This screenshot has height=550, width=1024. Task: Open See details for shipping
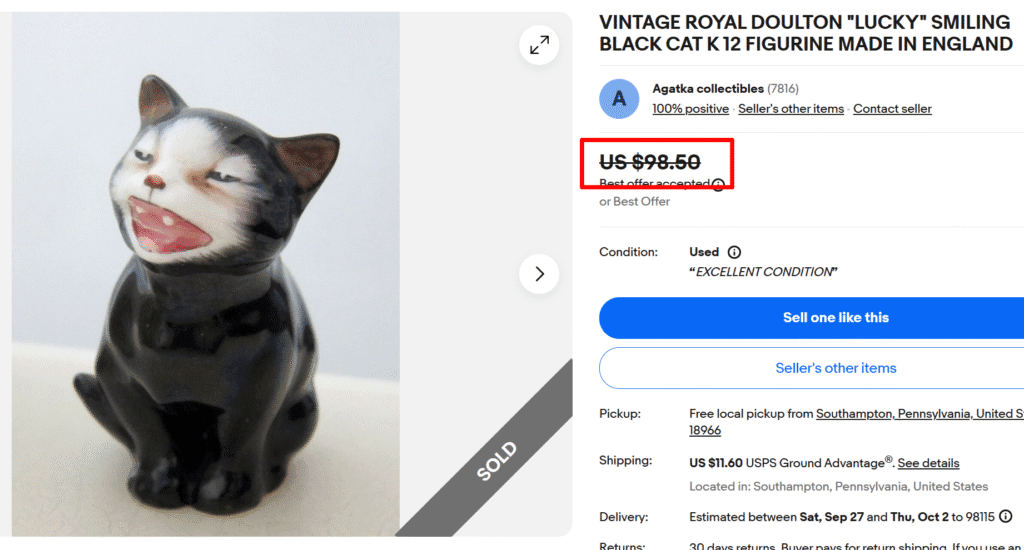928,463
